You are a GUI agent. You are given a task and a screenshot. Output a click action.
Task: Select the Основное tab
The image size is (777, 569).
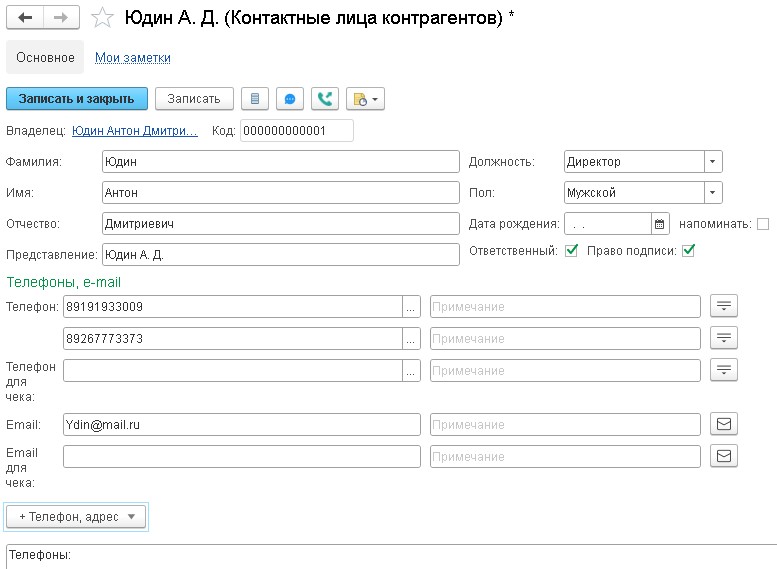point(45,58)
